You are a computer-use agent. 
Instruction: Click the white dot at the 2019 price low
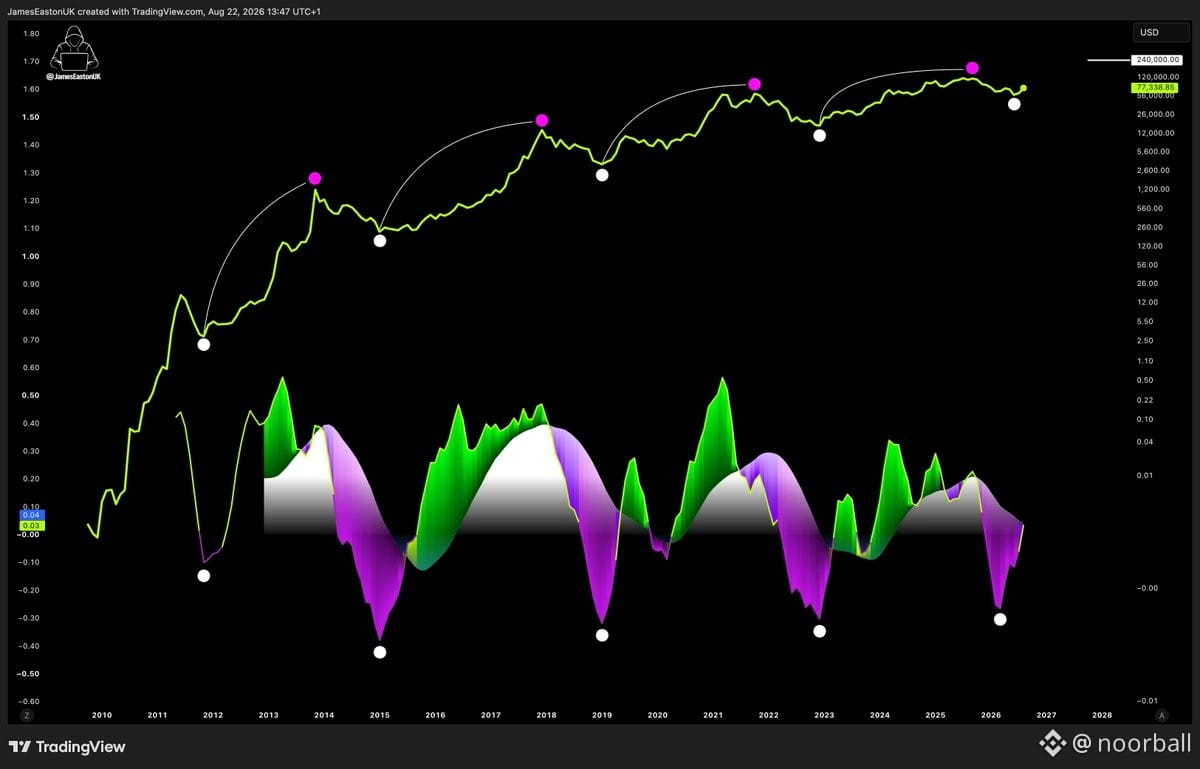[602, 175]
